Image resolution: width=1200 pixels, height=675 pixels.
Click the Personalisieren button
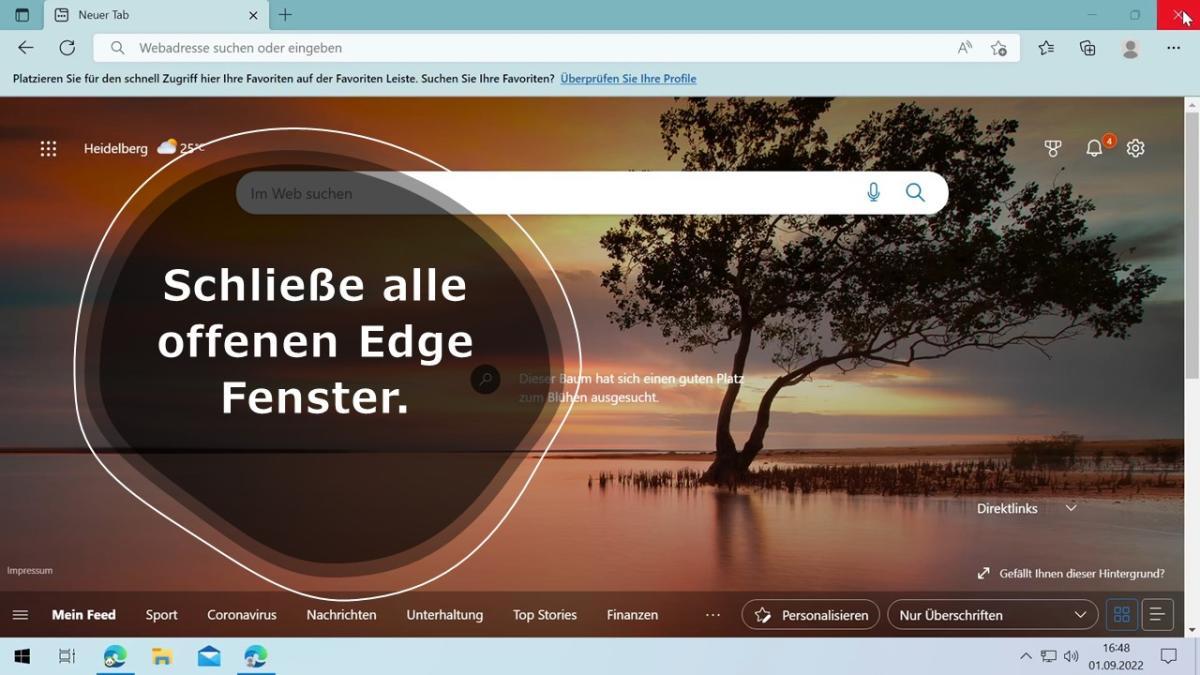tap(811, 615)
